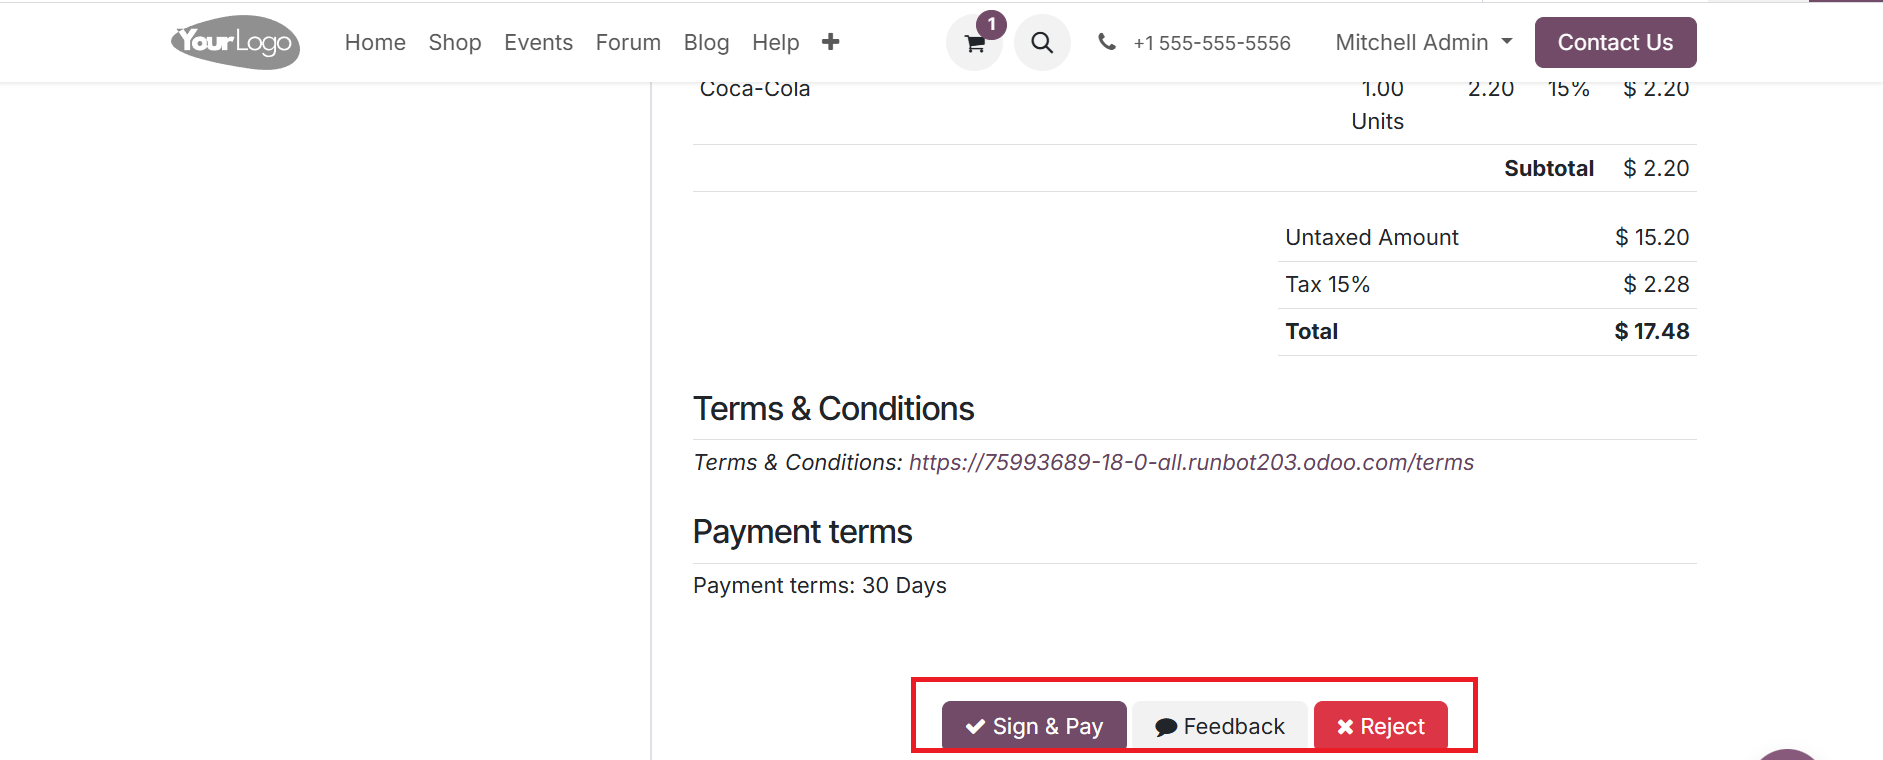Open the Help menu item
Viewport: 1883px width, 760px height.
pos(775,42)
